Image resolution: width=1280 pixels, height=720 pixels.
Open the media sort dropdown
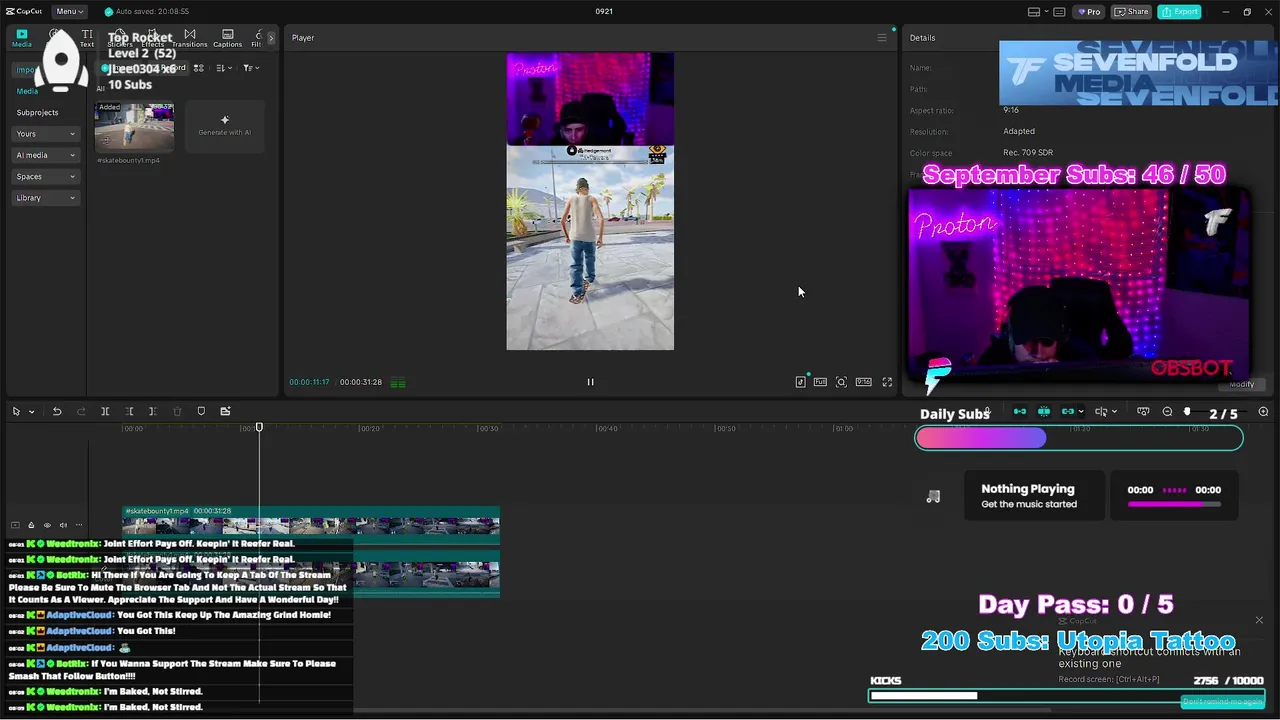pos(224,68)
